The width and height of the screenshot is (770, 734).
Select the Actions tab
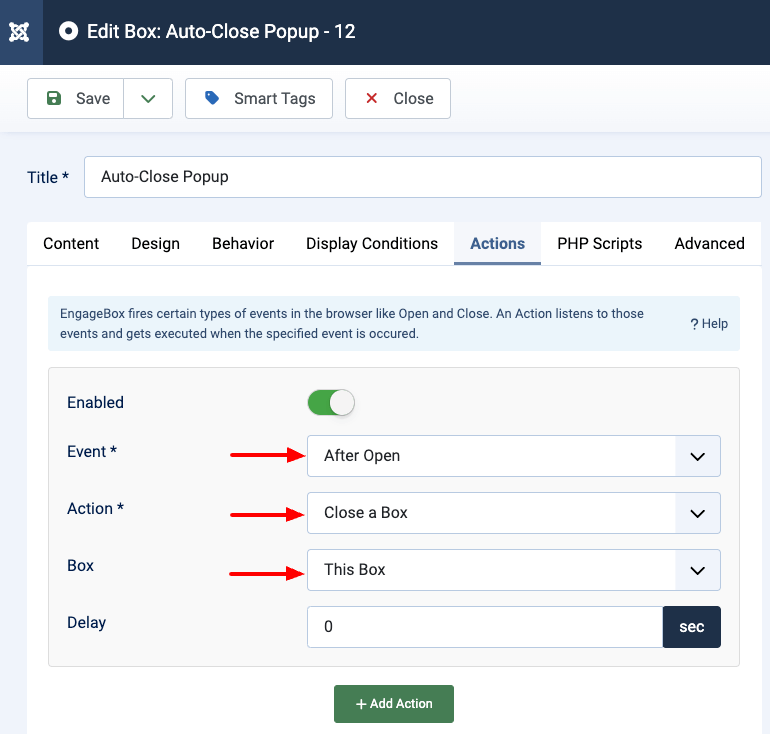(x=497, y=244)
